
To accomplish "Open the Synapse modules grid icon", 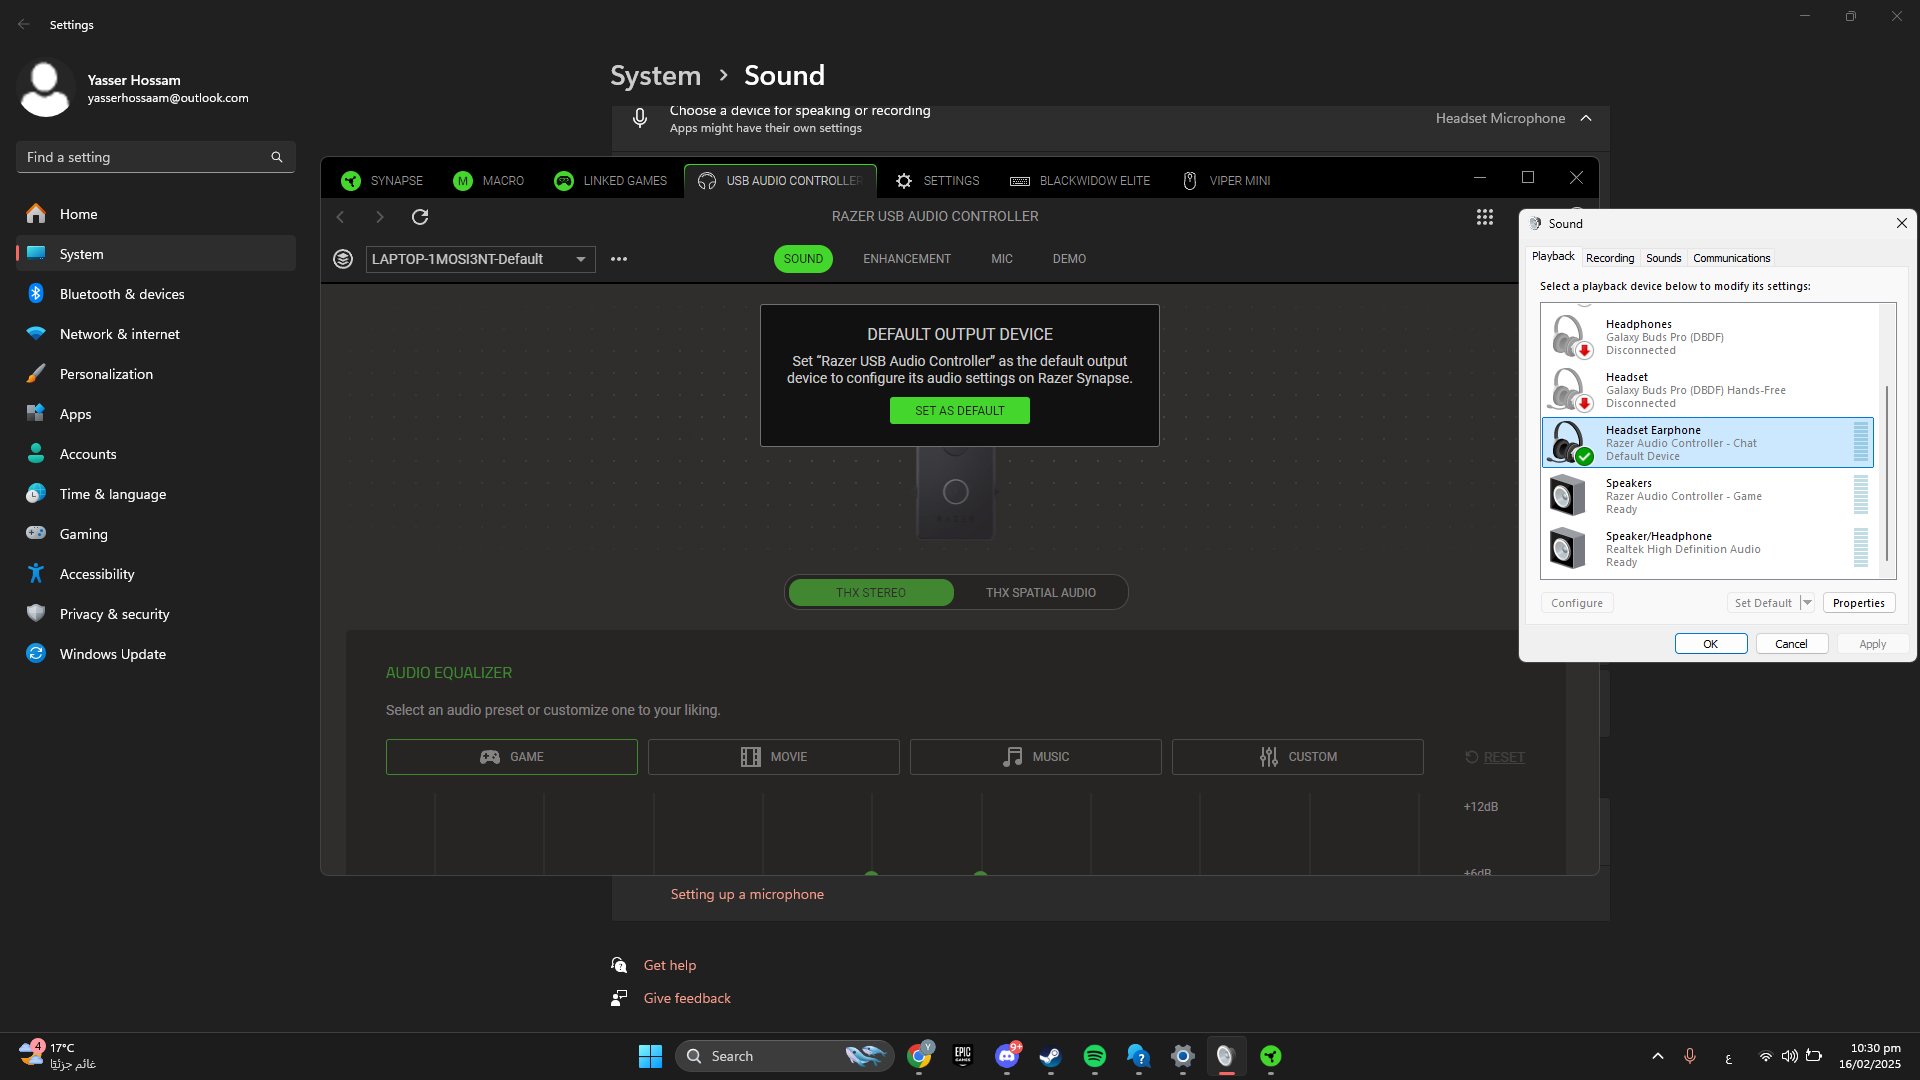I will click(x=1485, y=217).
